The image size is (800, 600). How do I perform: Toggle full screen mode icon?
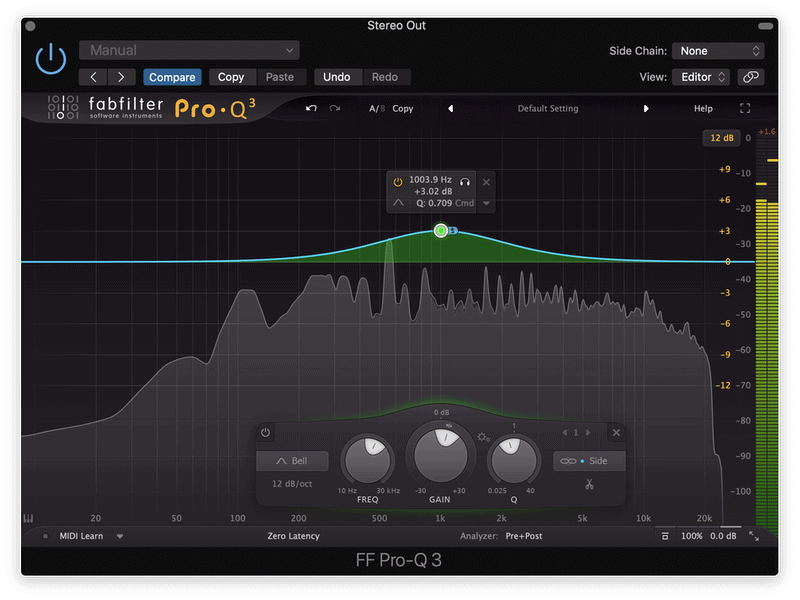(x=745, y=108)
